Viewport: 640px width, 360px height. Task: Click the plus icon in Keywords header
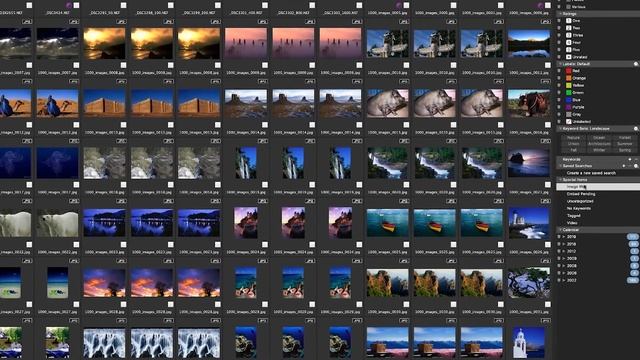click(629, 159)
